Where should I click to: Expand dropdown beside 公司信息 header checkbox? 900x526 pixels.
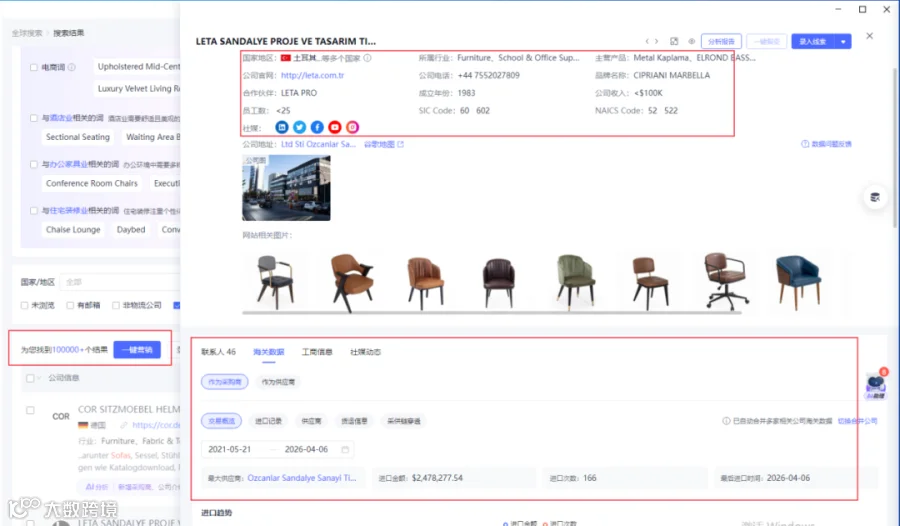pyautogui.click(x=38, y=378)
